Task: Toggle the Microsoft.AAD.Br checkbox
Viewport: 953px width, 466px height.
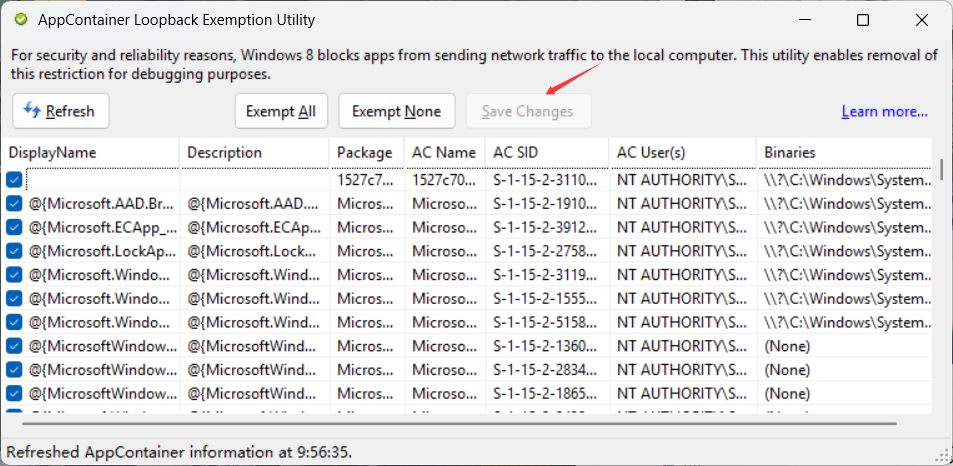Action: (x=14, y=204)
